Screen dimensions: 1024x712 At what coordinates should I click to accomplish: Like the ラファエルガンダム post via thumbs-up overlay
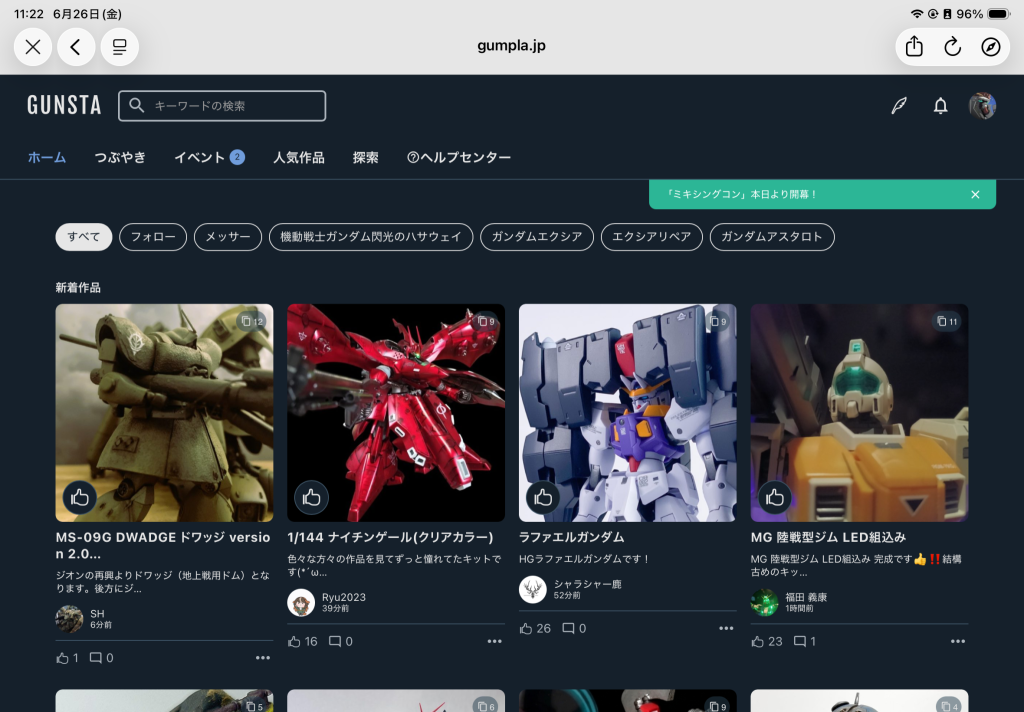(543, 498)
